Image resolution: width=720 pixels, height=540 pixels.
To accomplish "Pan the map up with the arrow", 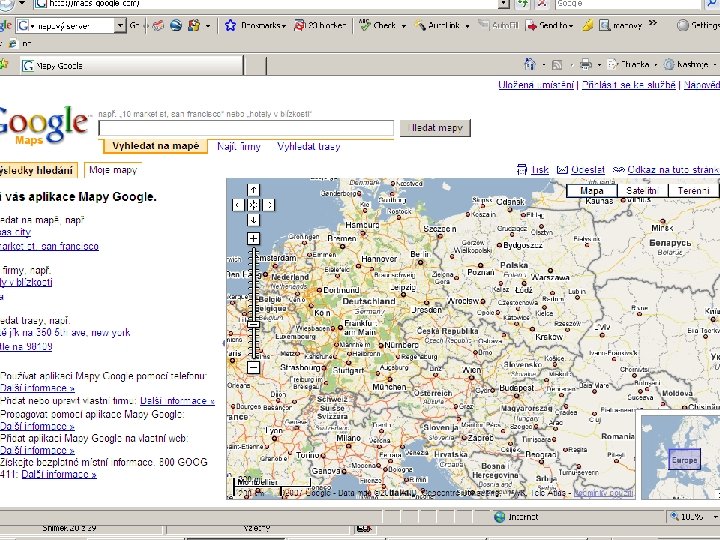I will [253, 190].
